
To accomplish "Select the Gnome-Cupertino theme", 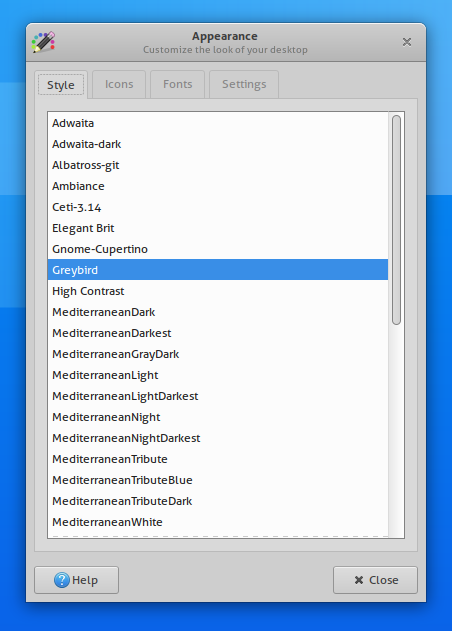I will [x=218, y=249].
